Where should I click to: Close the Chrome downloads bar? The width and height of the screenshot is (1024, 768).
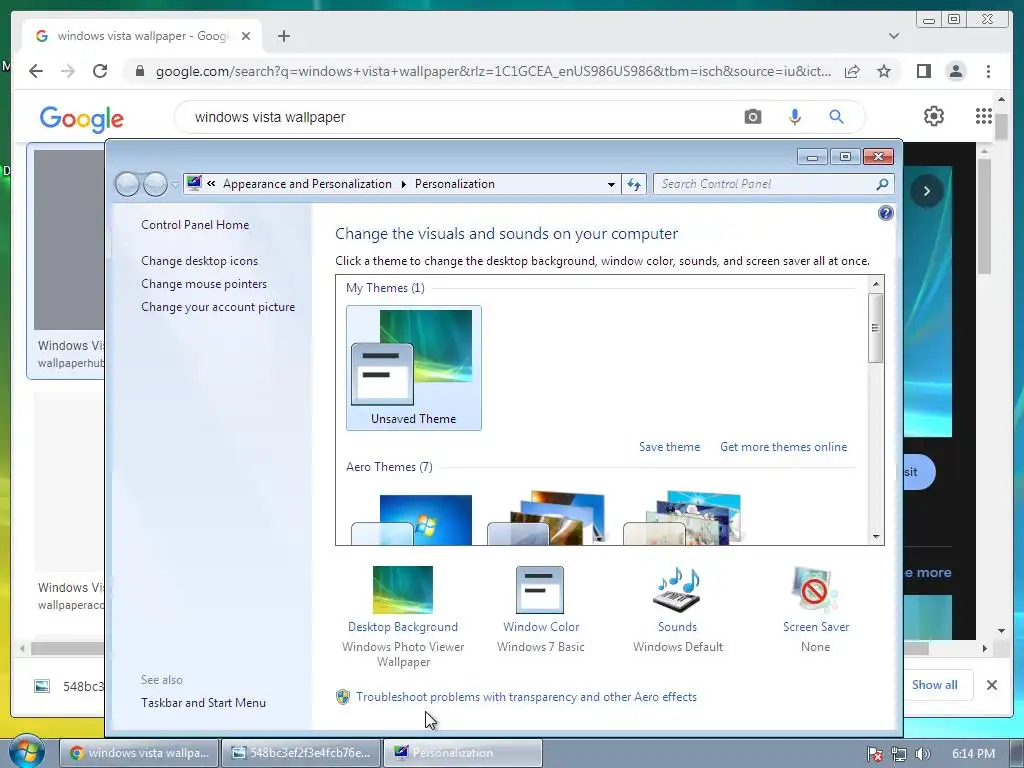coord(991,685)
